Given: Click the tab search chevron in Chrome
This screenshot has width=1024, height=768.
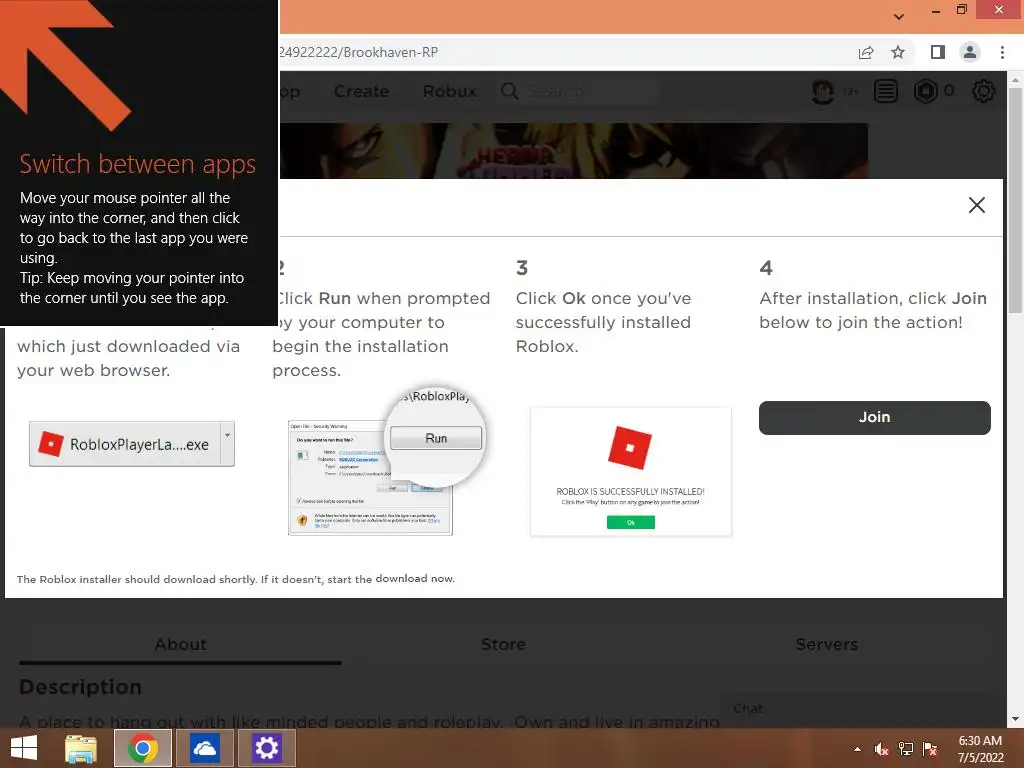Looking at the screenshot, I should point(899,16).
